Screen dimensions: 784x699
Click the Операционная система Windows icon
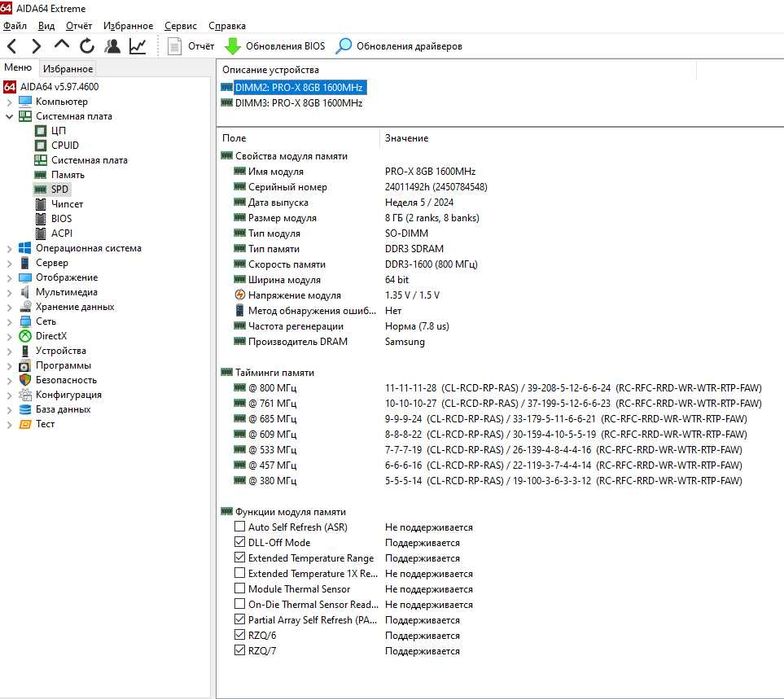tap(25, 248)
